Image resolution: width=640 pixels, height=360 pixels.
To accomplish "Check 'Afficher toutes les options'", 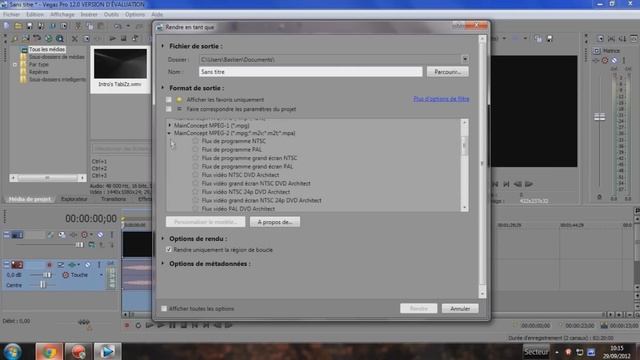I will [x=164, y=309].
